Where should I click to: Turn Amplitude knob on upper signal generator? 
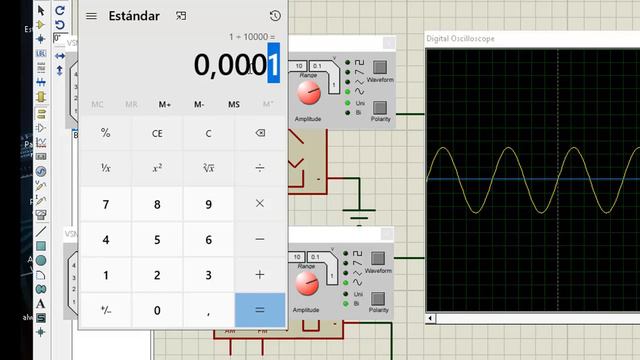pos(309,93)
